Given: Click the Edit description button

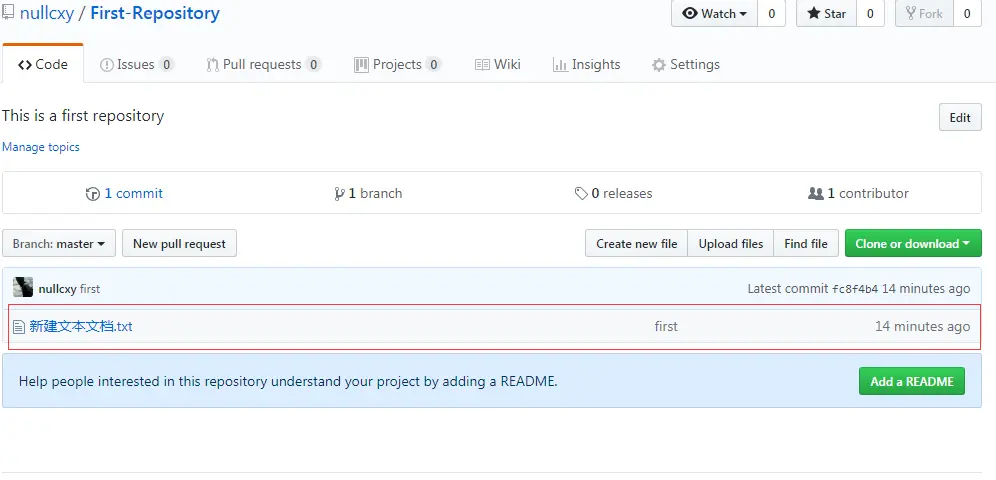Looking at the screenshot, I should coord(960,117).
